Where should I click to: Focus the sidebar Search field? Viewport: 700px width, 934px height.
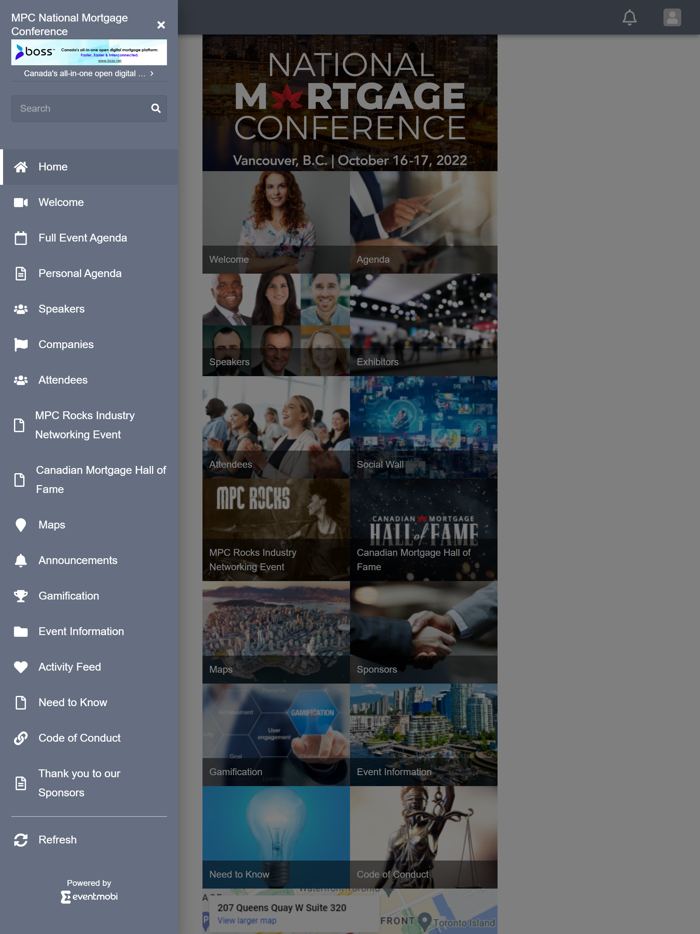[x=89, y=108]
